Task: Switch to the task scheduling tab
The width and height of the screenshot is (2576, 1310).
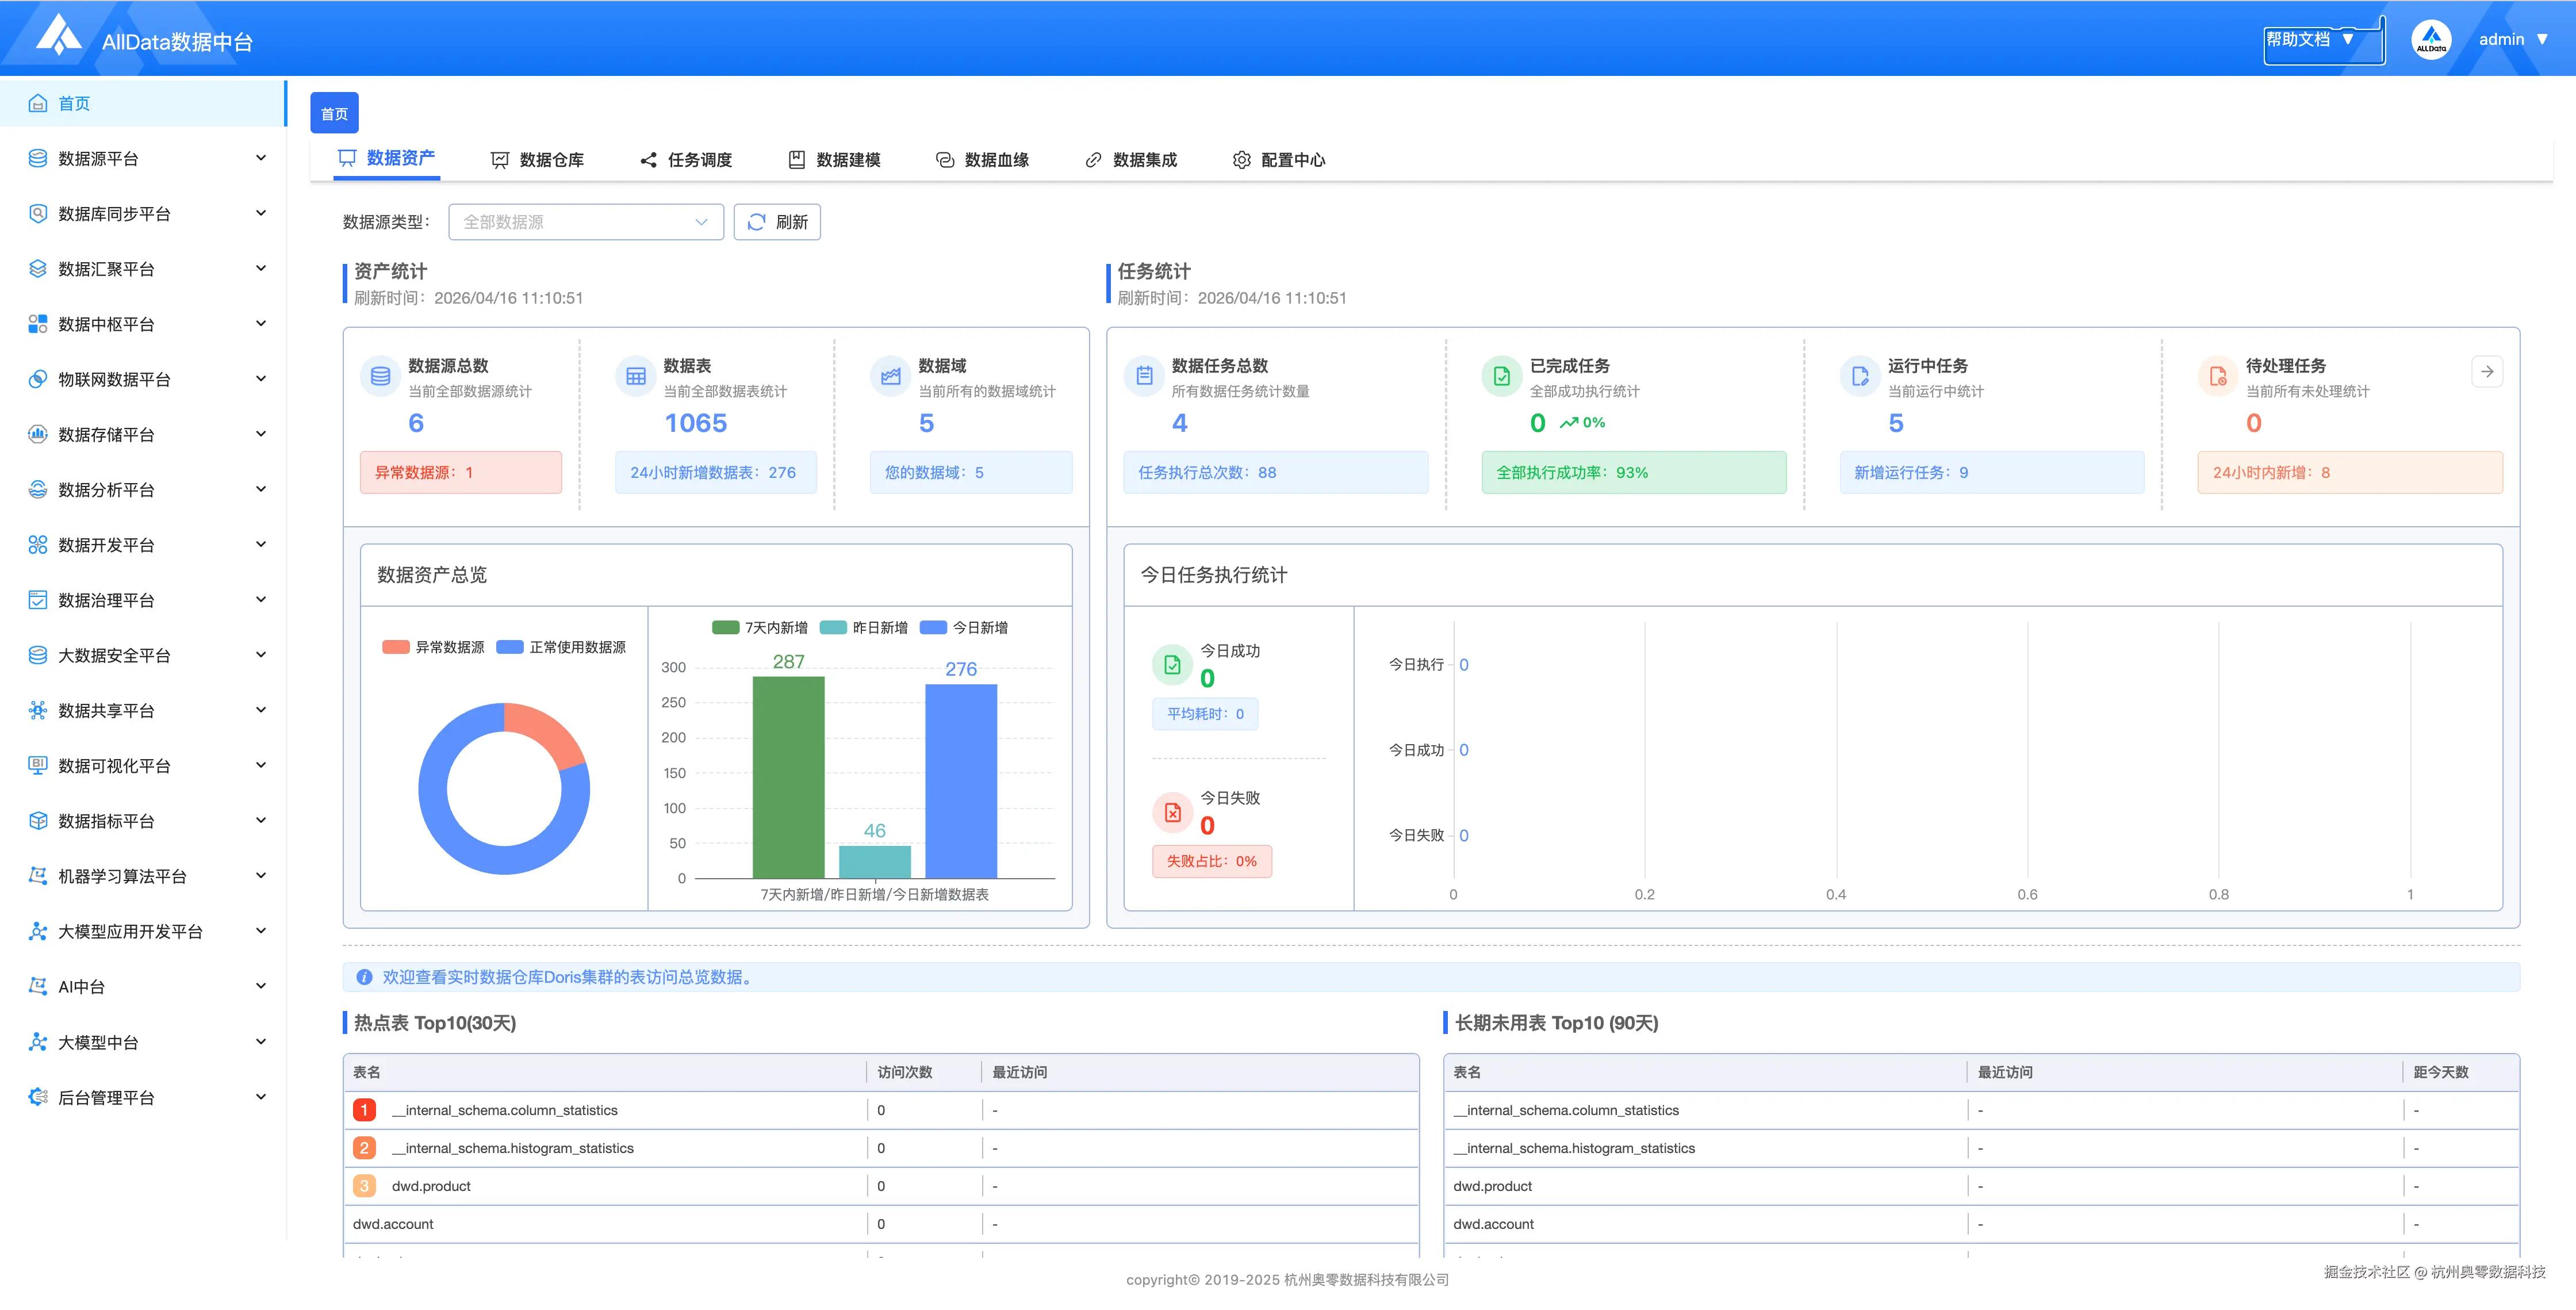Action: tap(686, 160)
